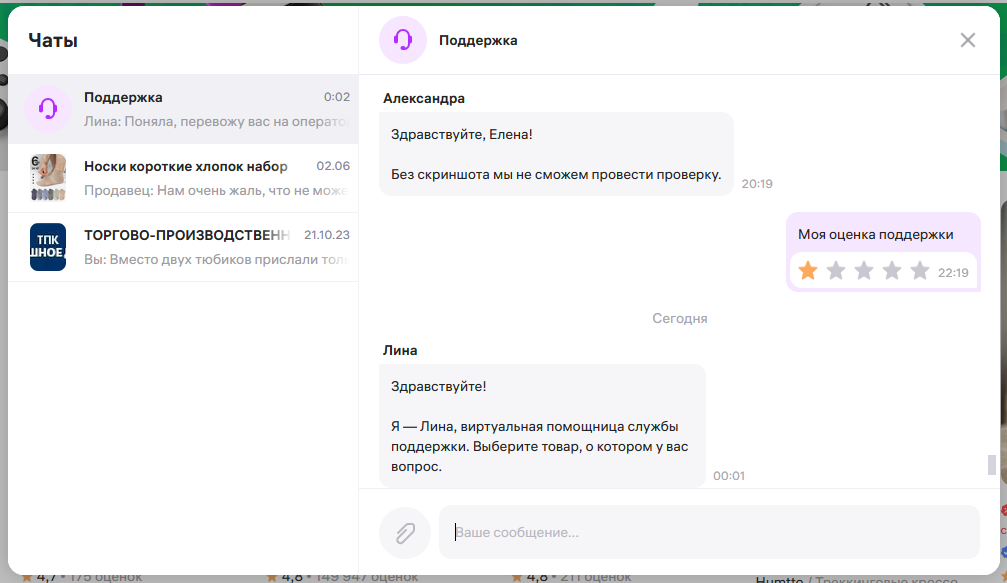
Task: Set support rating to four stars
Action: coord(892,270)
